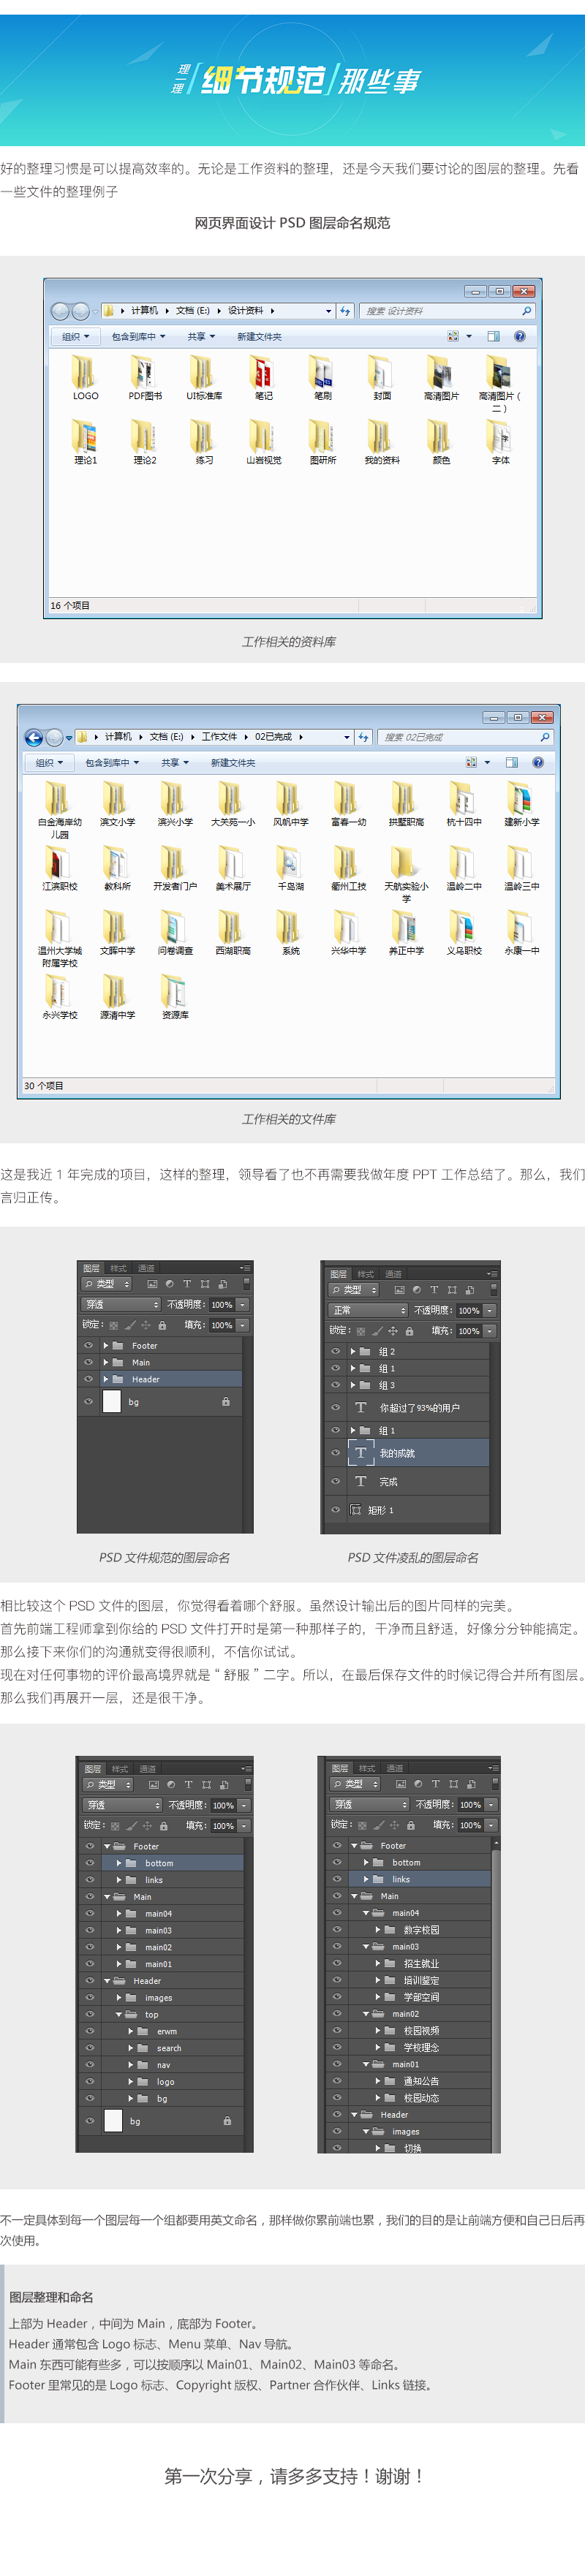The image size is (585, 2576).
Task: Toggle the preview pane in the 02已完成 window
Action: (x=512, y=763)
